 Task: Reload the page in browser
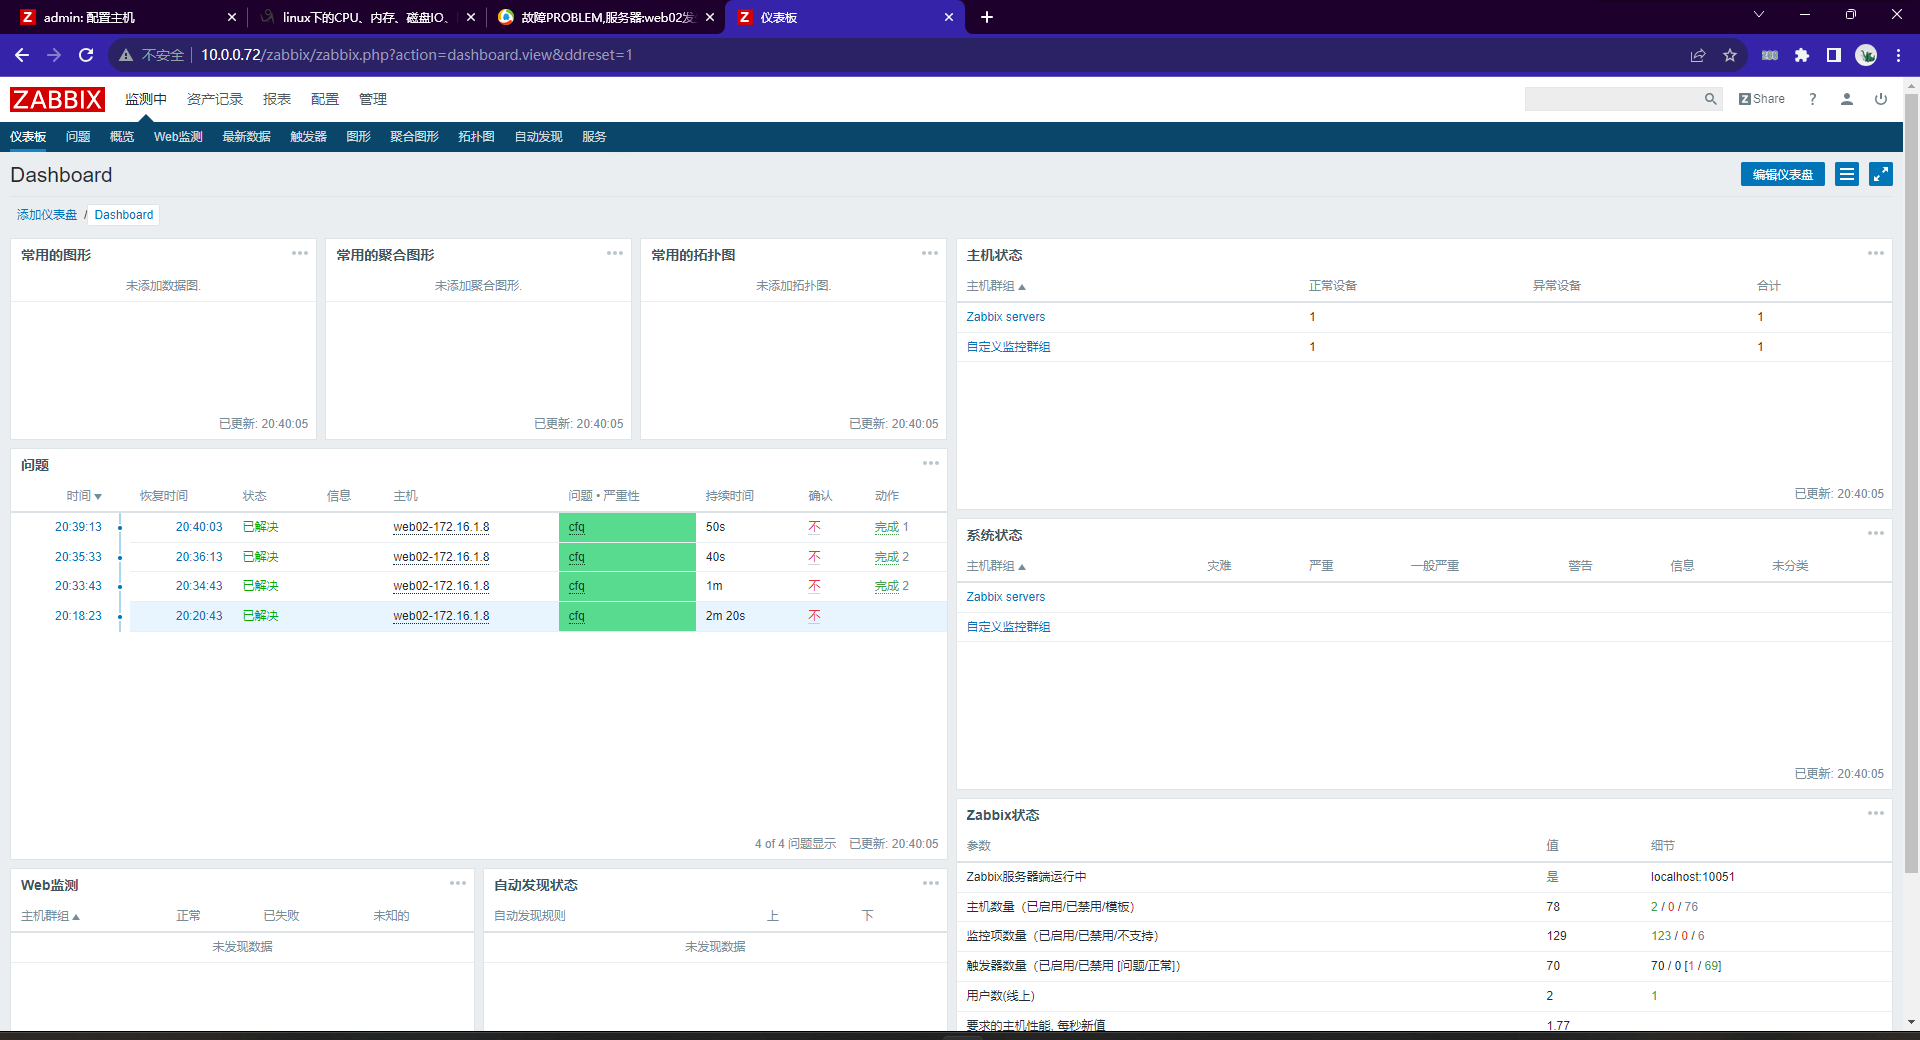(86, 55)
